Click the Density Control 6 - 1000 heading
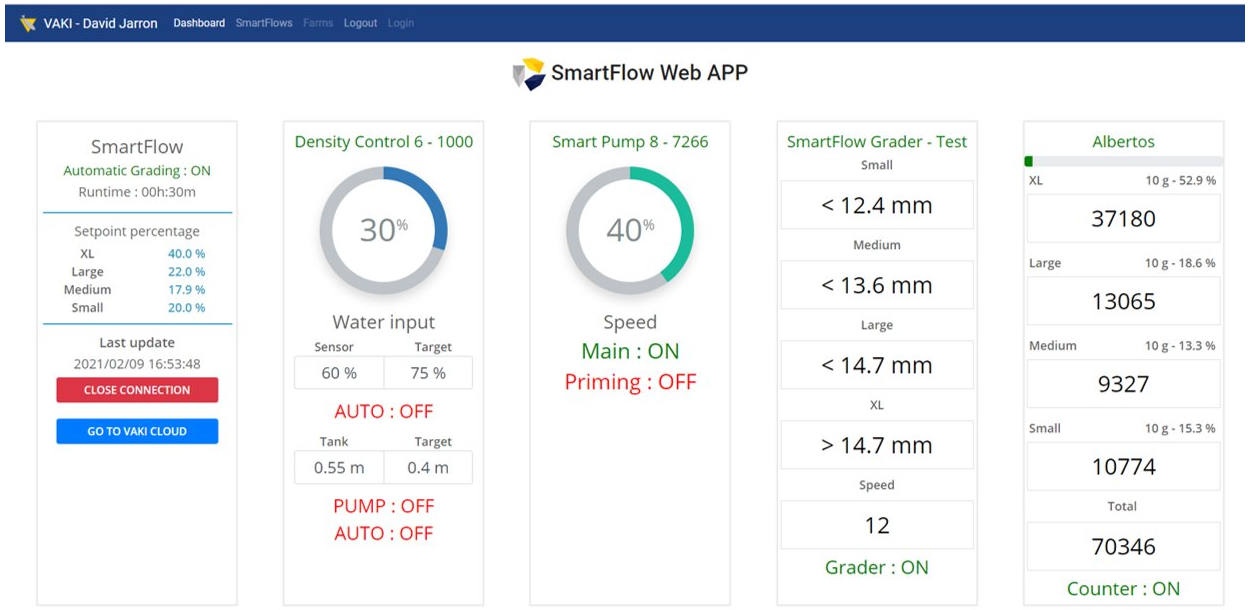Screen dimensions: 1252x610 (384, 142)
